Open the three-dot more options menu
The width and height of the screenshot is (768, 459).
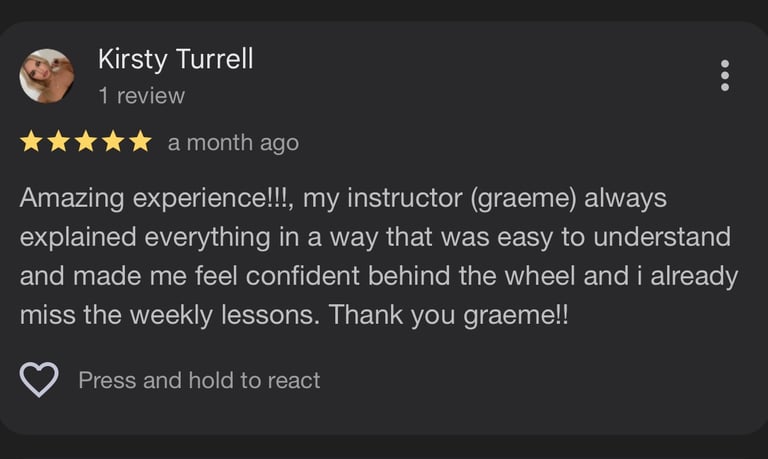(x=725, y=75)
